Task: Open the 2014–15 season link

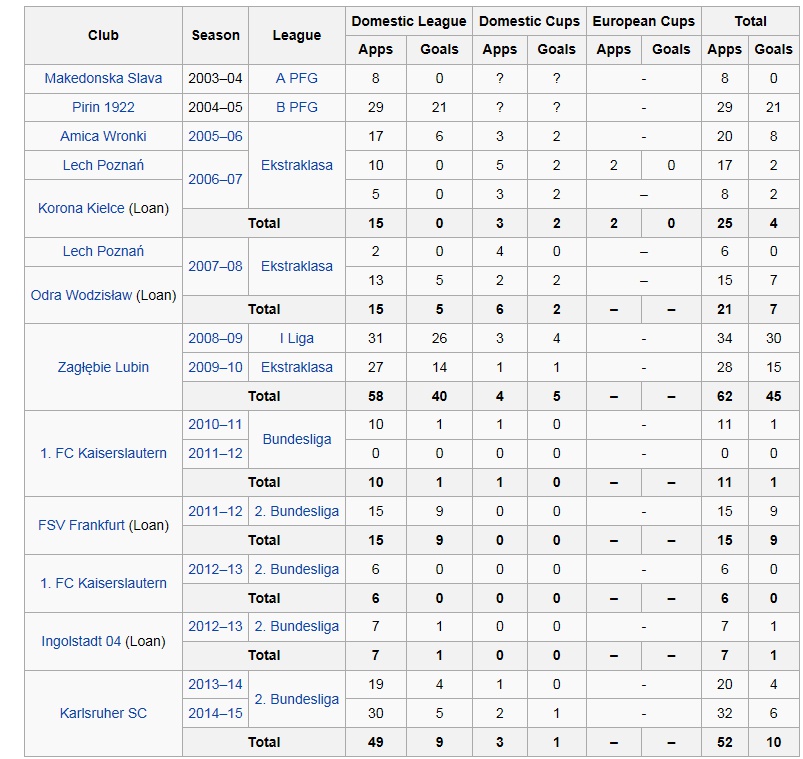Action: tap(215, 713)
